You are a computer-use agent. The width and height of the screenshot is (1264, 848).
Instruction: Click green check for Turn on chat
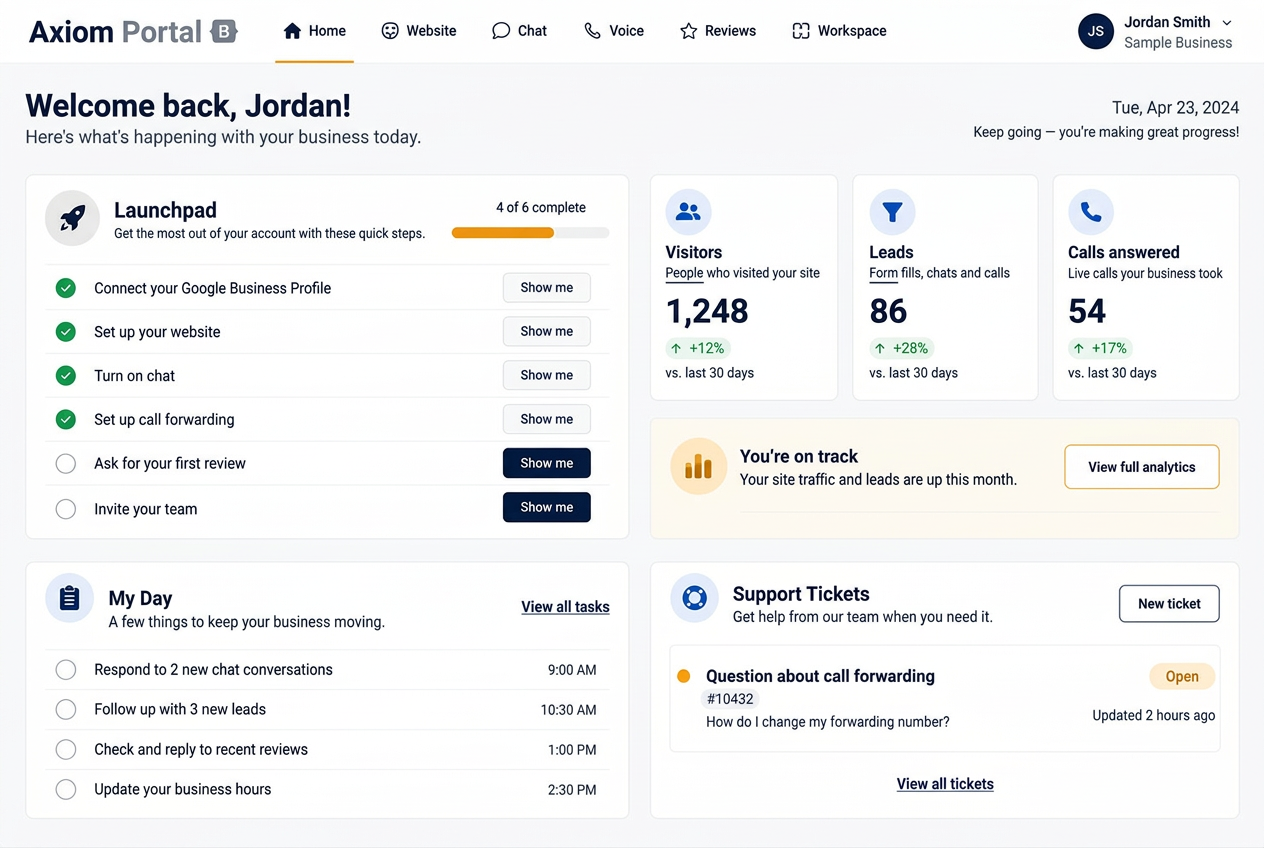click(x=66, y=376)
